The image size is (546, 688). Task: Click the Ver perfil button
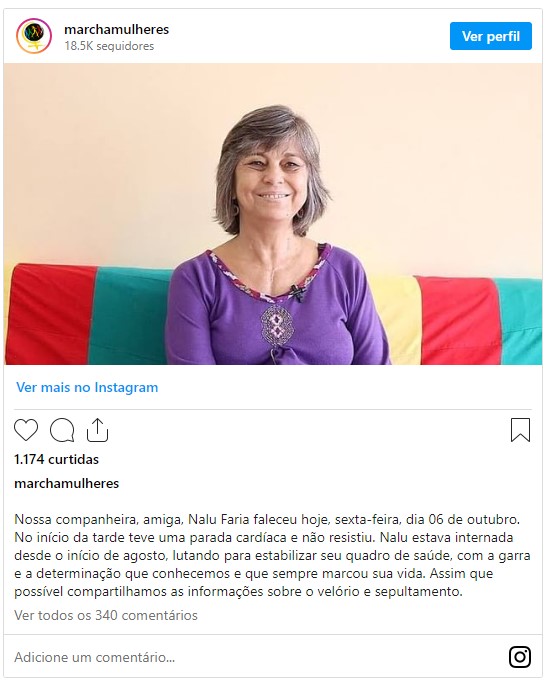click(x=491, y=36)
